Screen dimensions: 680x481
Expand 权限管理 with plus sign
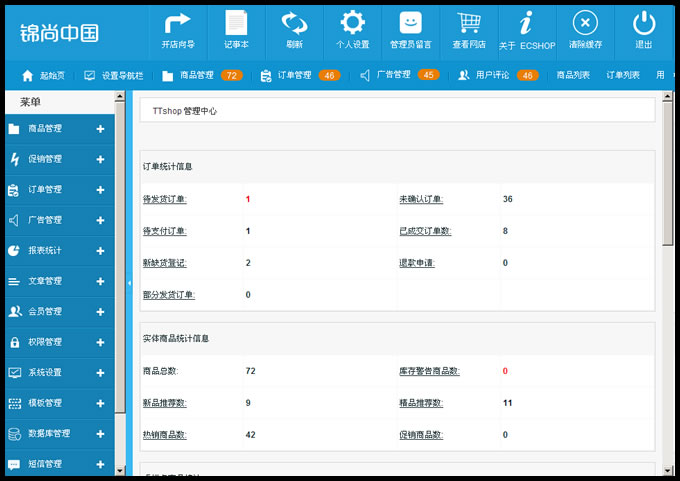100,343
